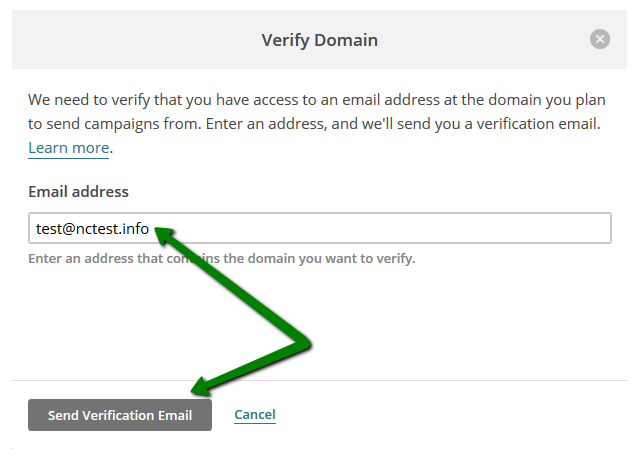Click the circular close icon top right

tap(600, 39)
